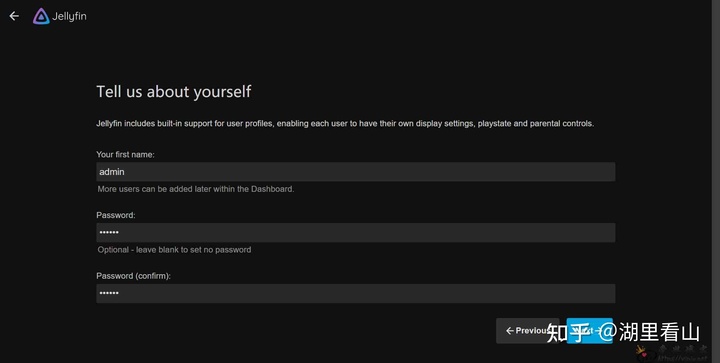Go back using the top-left arrow
The height and width of the screenshot is (363, 720).
pyautogui.click(x=14, y=16)
